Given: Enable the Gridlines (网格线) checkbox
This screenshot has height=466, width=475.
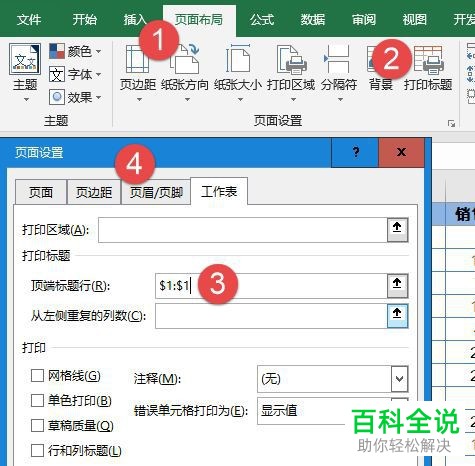Looking at the screenshot, I should click(x=37, y=376).
